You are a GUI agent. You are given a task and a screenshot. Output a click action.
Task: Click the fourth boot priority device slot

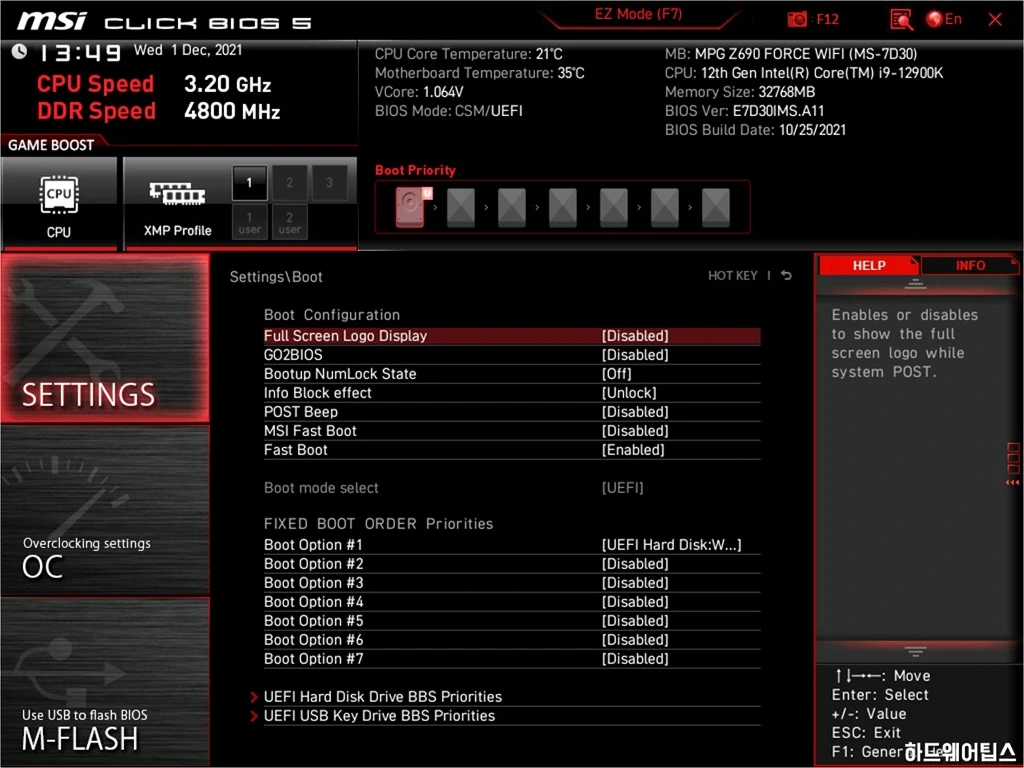[x=562, y=207]
